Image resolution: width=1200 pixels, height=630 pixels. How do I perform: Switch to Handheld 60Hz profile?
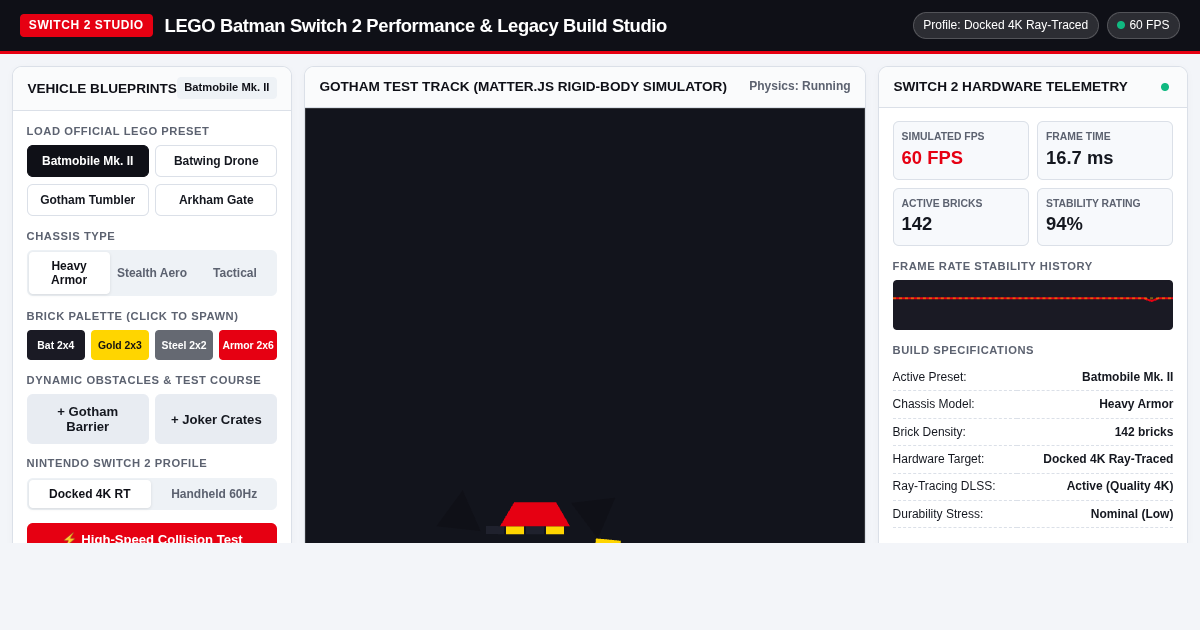(214, 494)
